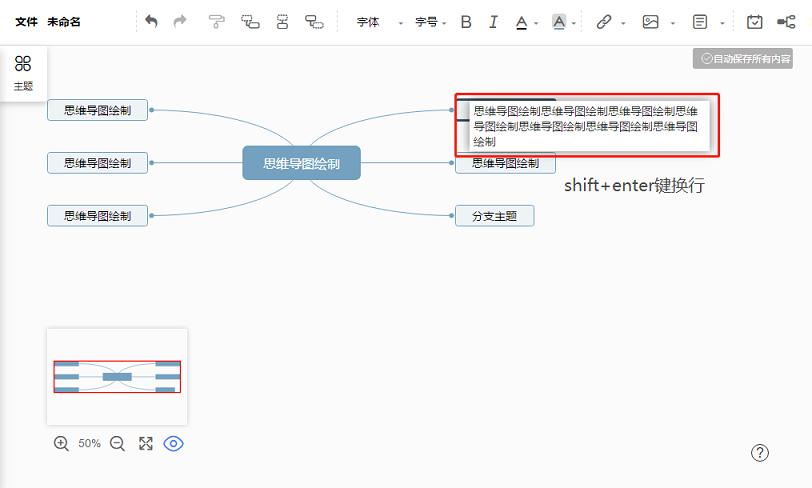Click the fit-to-screen expand icon
Image resolution: width=812 pixels, height=488 pixels.
(146, 443)
